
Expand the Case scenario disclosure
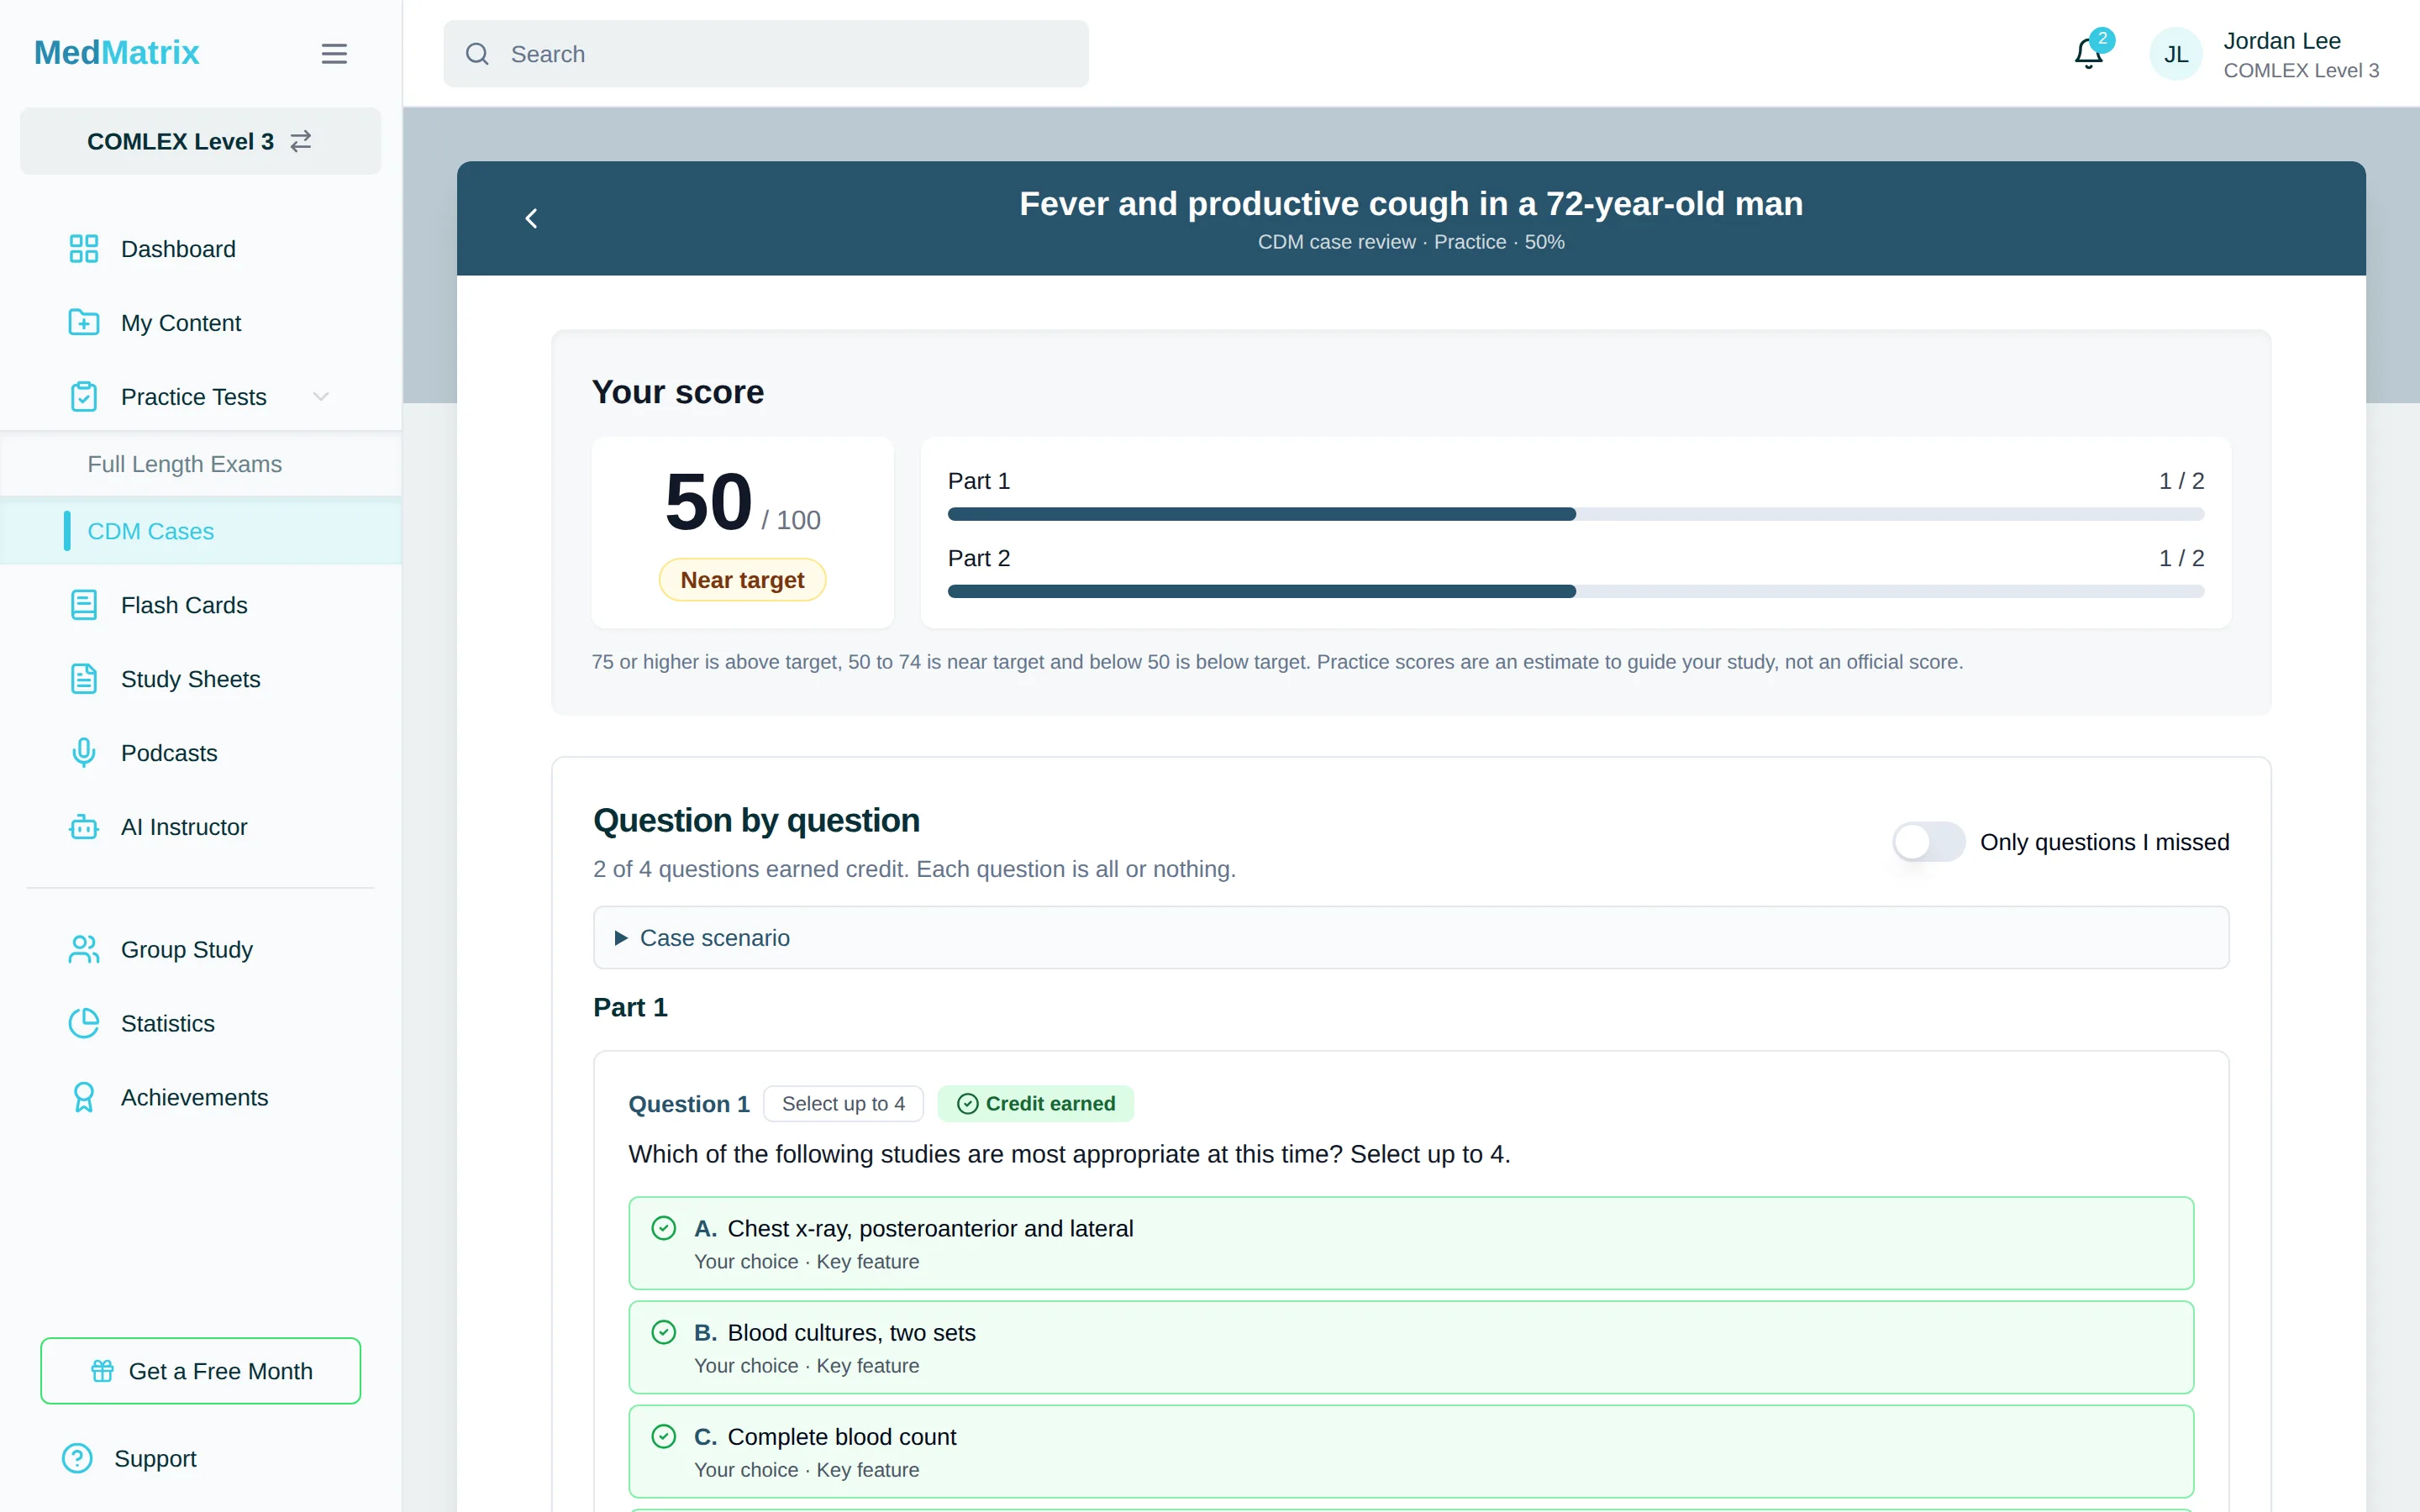[x=1410, y=938]
